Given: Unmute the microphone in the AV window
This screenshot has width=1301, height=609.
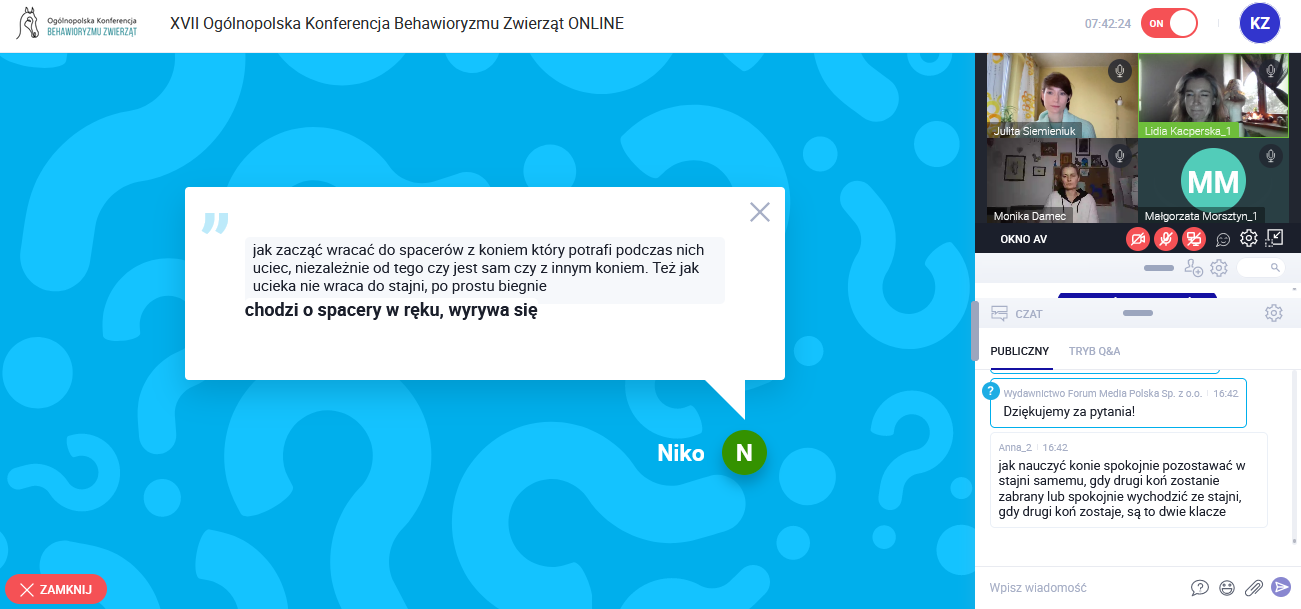Looking at the screenshot, I should tap(1166, 239).
